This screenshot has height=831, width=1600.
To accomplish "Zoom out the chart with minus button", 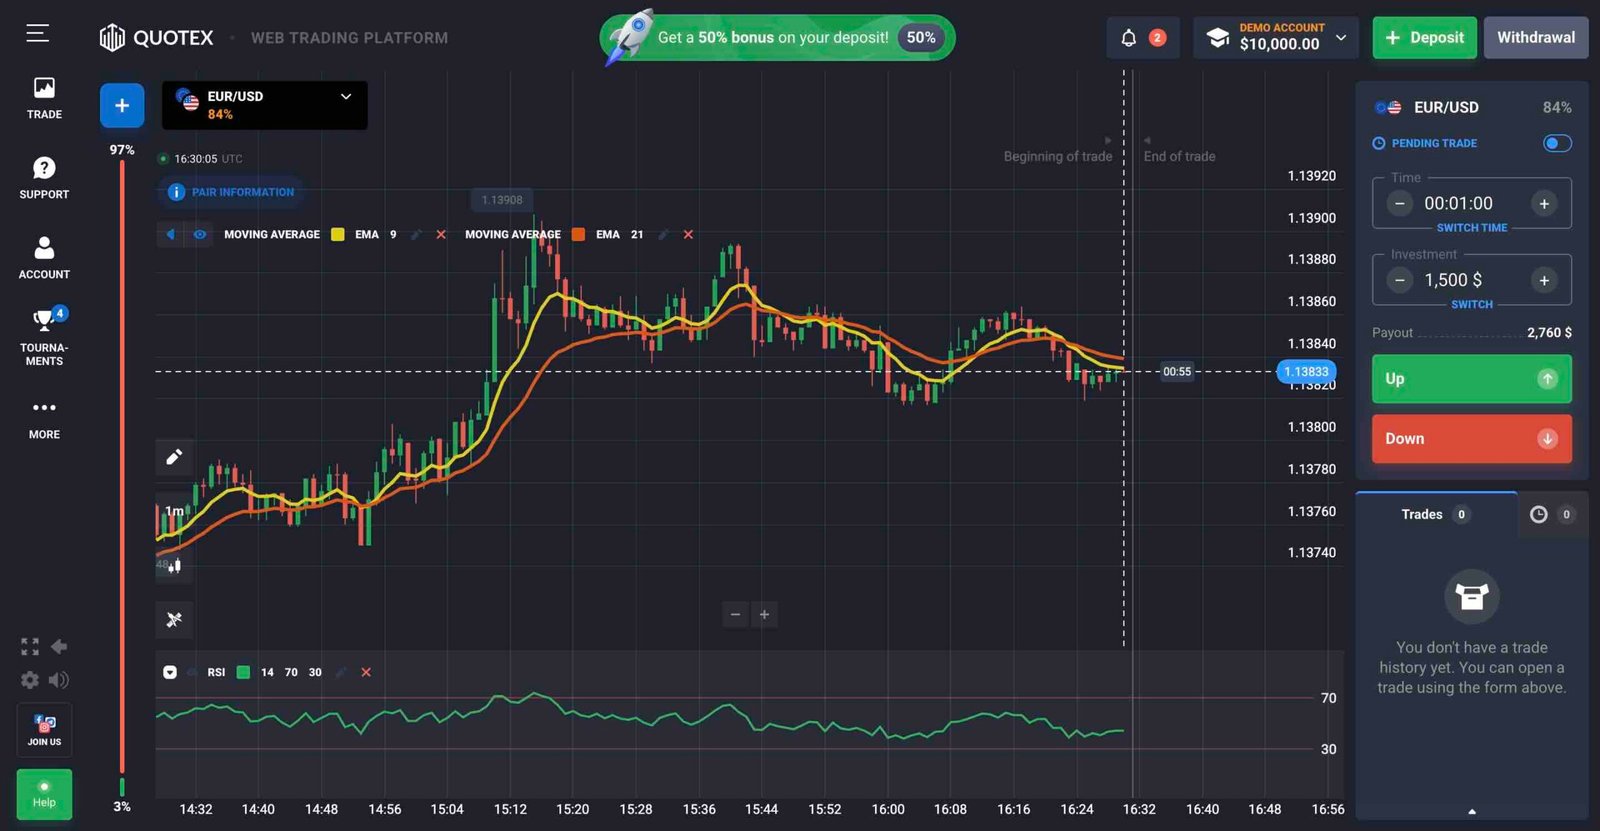I will 735,615.
